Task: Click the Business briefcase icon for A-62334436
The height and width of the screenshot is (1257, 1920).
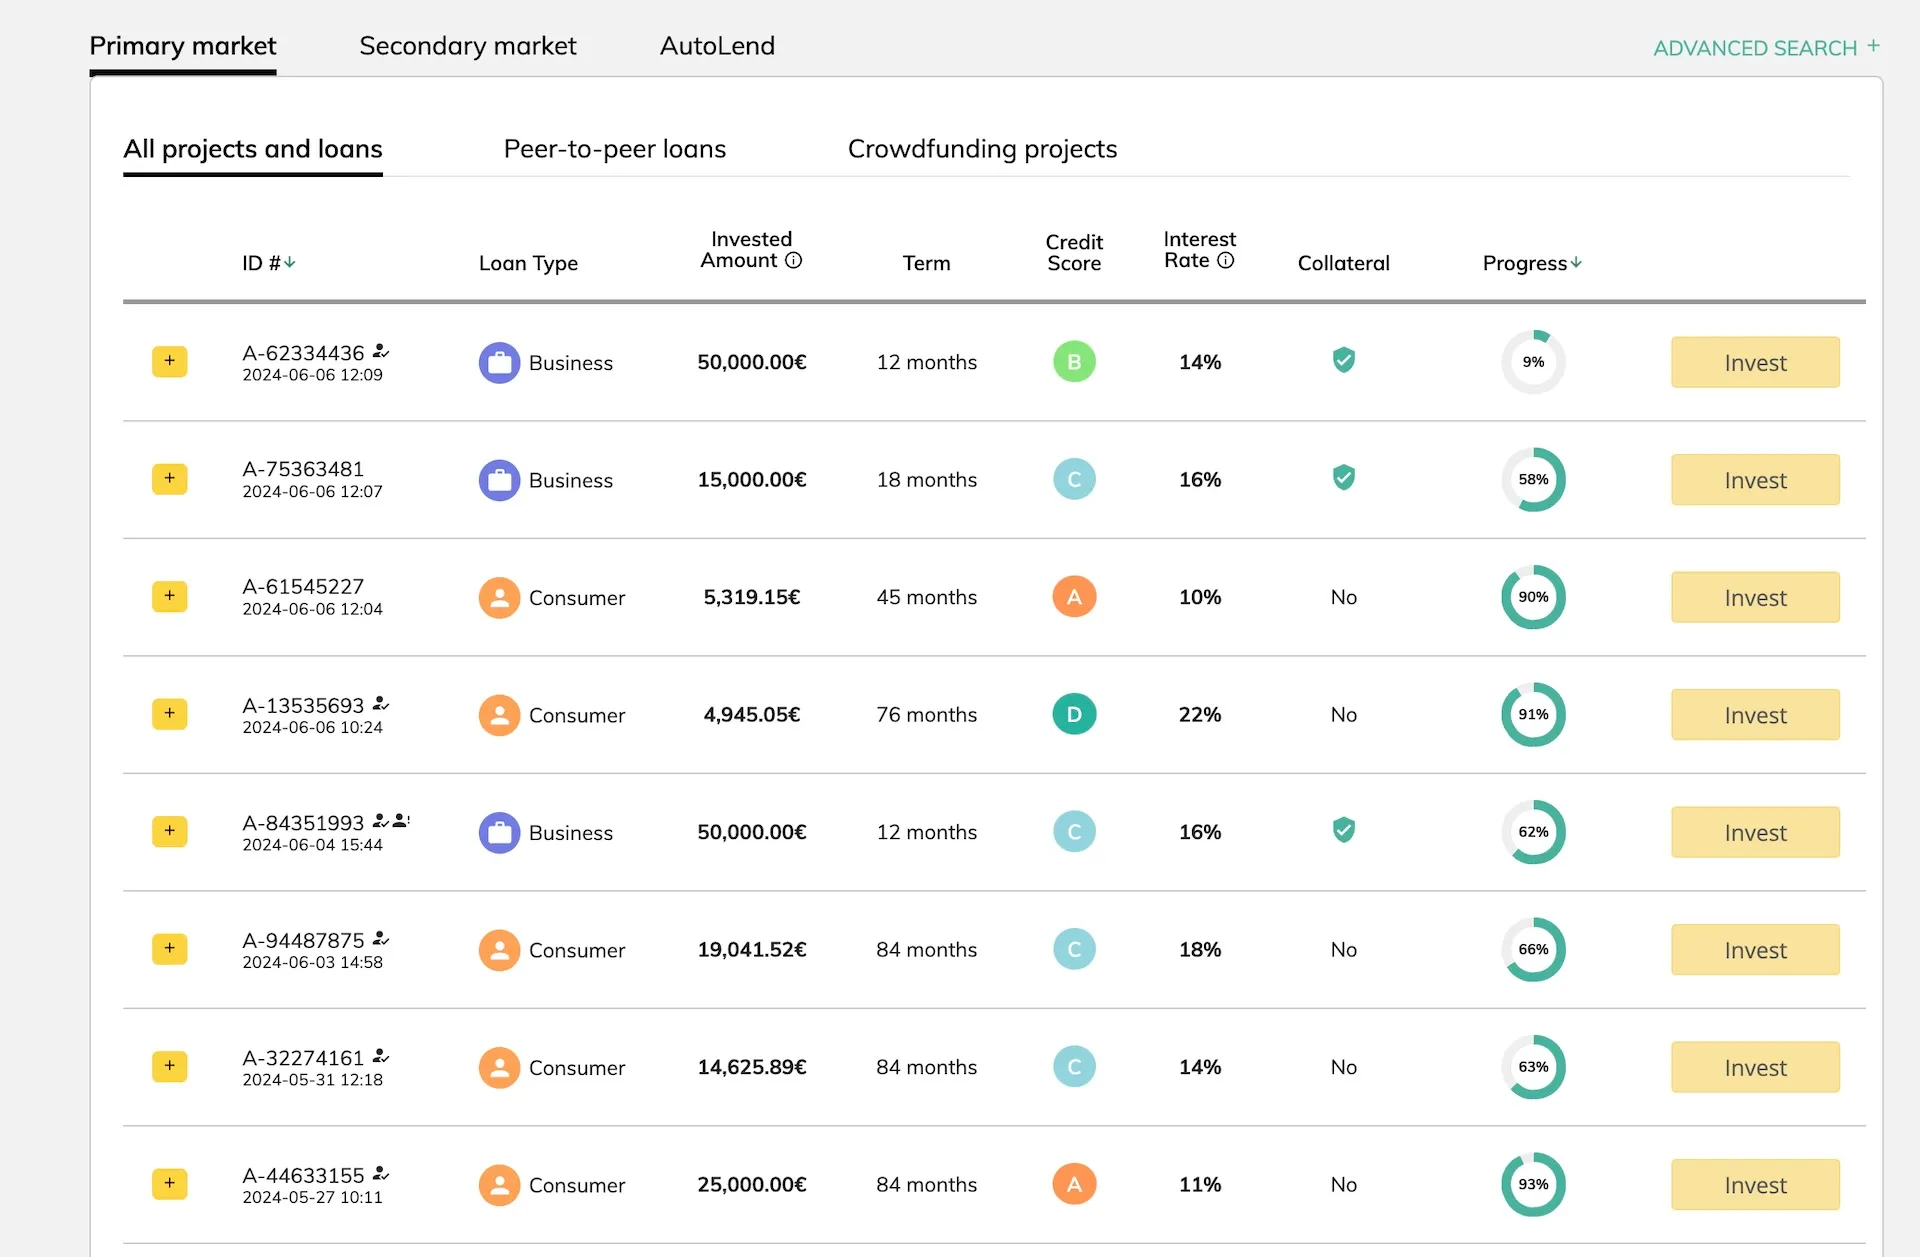Action: [x=499, y=362]
